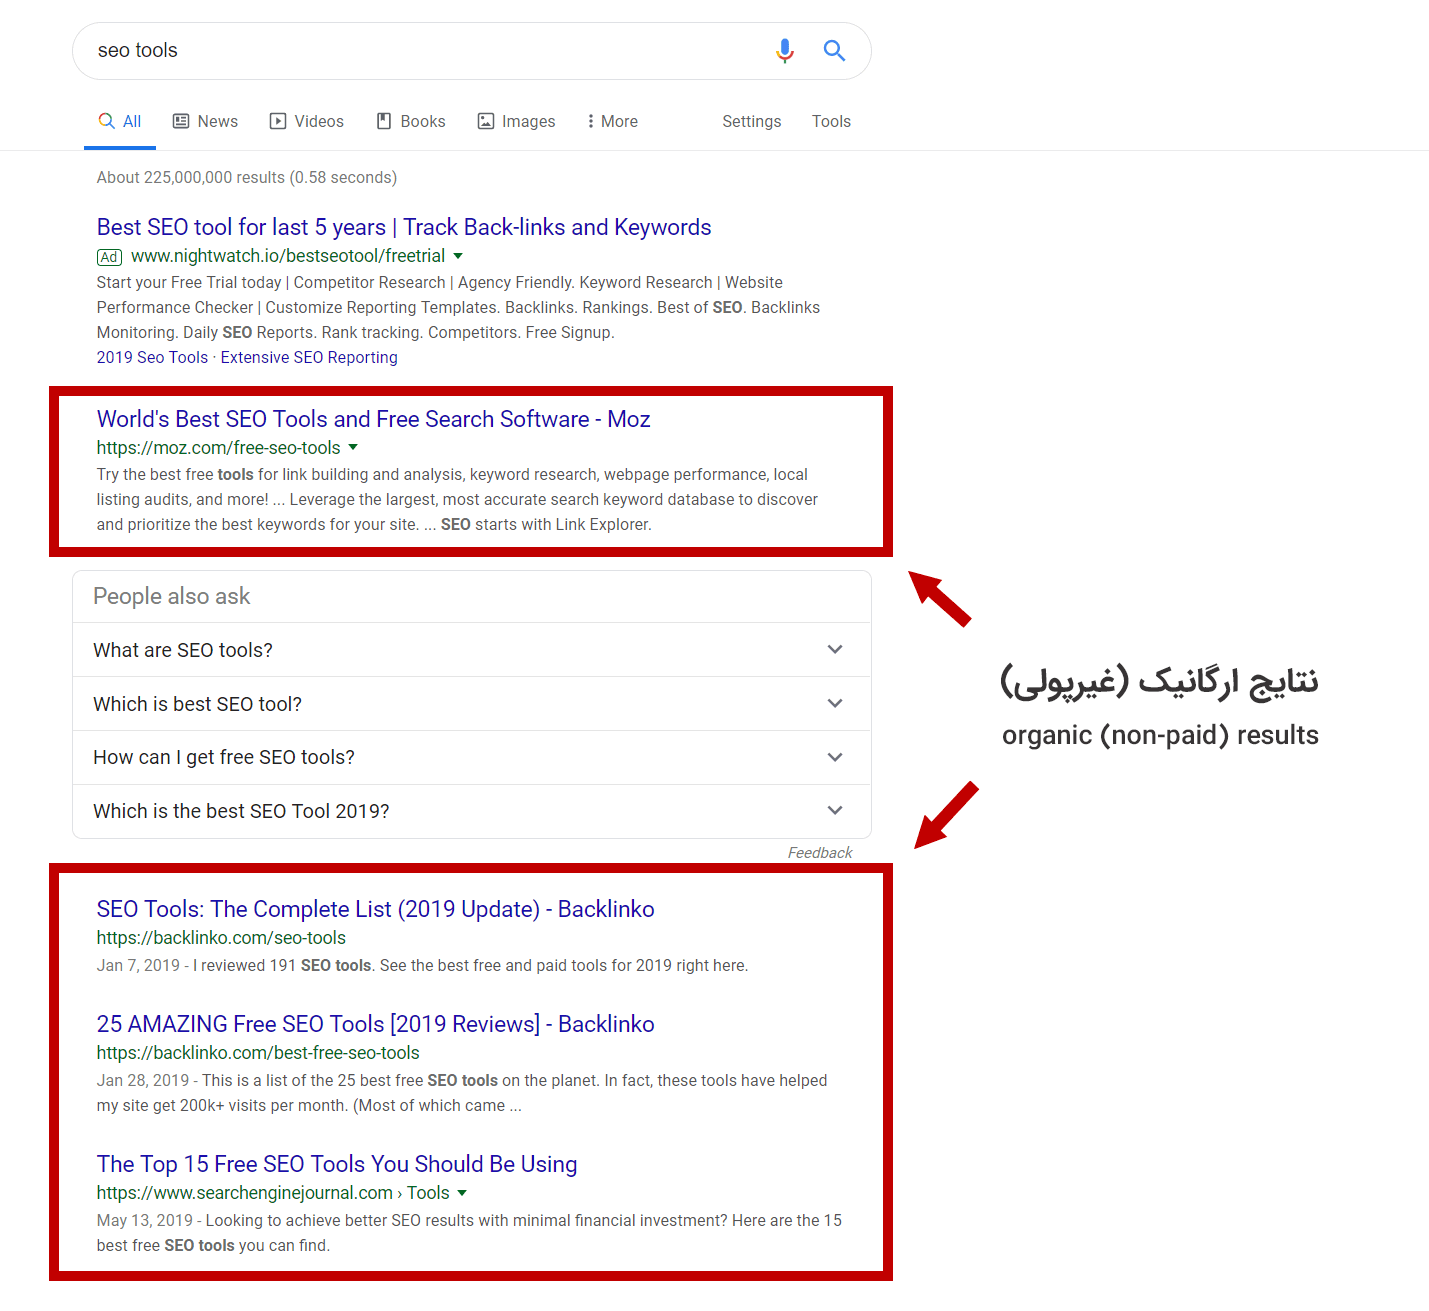1429x1311 pixels.
Task: Expand 'Which is the best SEO Tool 2019?'
Action: pos(472,811)
